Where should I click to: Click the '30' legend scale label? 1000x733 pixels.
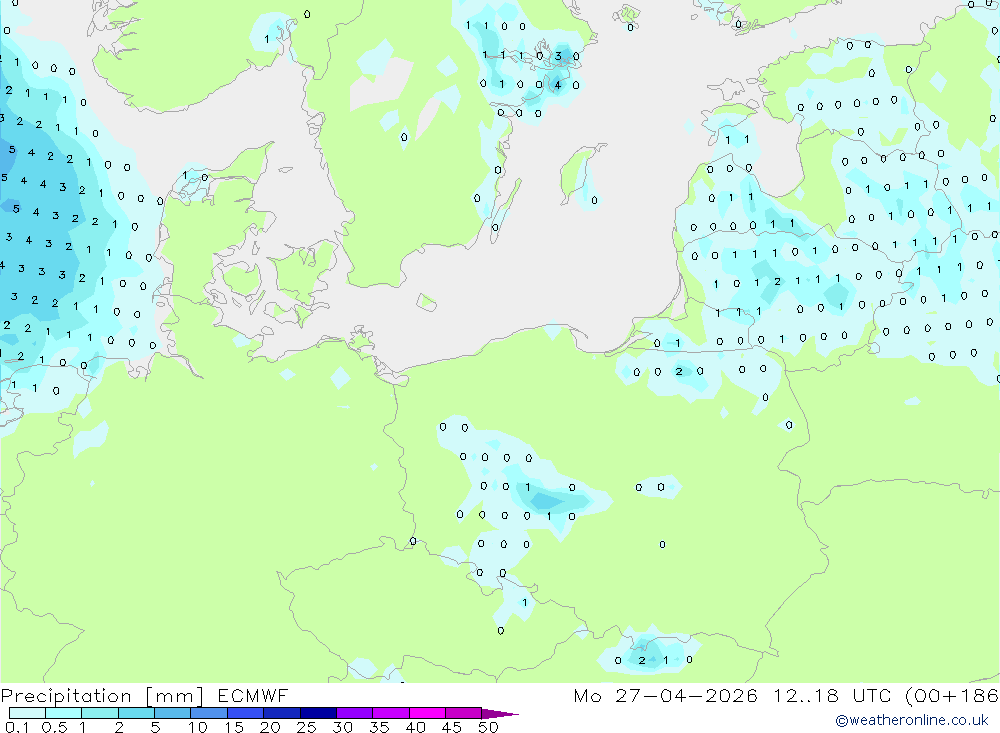pyautogui.click(x=342, y=727)
